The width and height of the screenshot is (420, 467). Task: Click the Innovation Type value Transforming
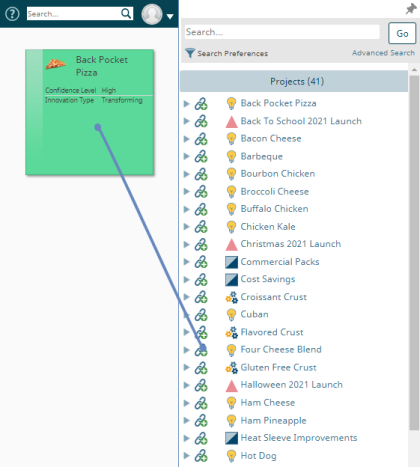click(x=122, y=100)
